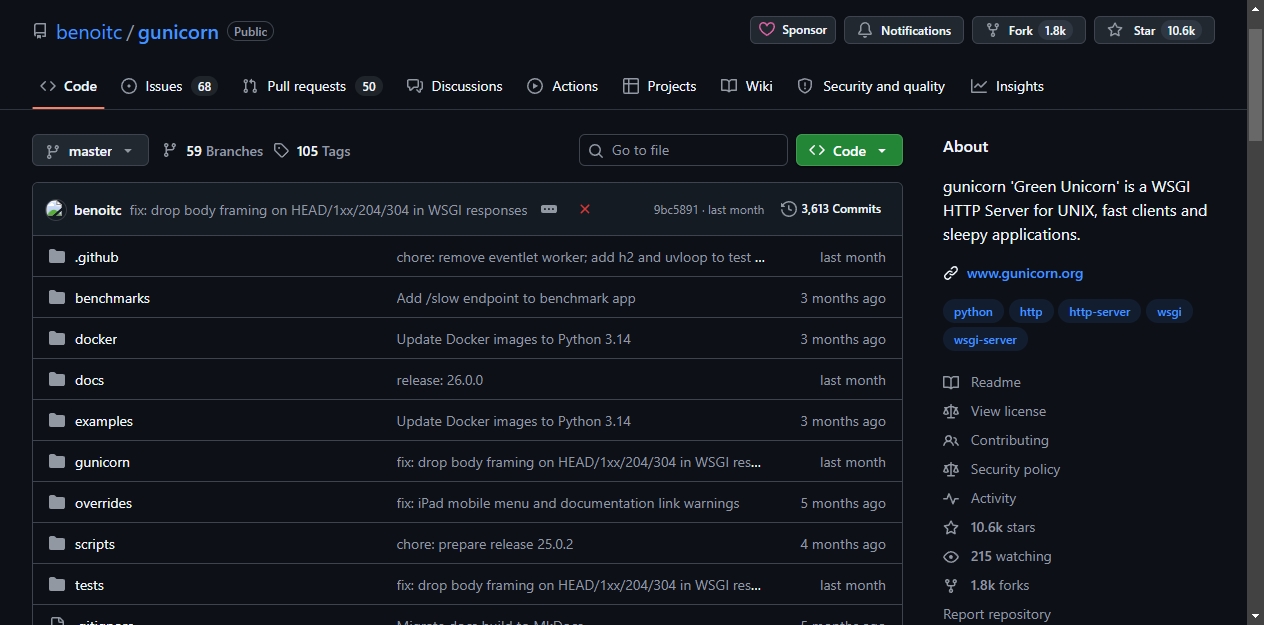Open the Pull requests tab
Screen dimensions: 1264x625
(312, 86)
